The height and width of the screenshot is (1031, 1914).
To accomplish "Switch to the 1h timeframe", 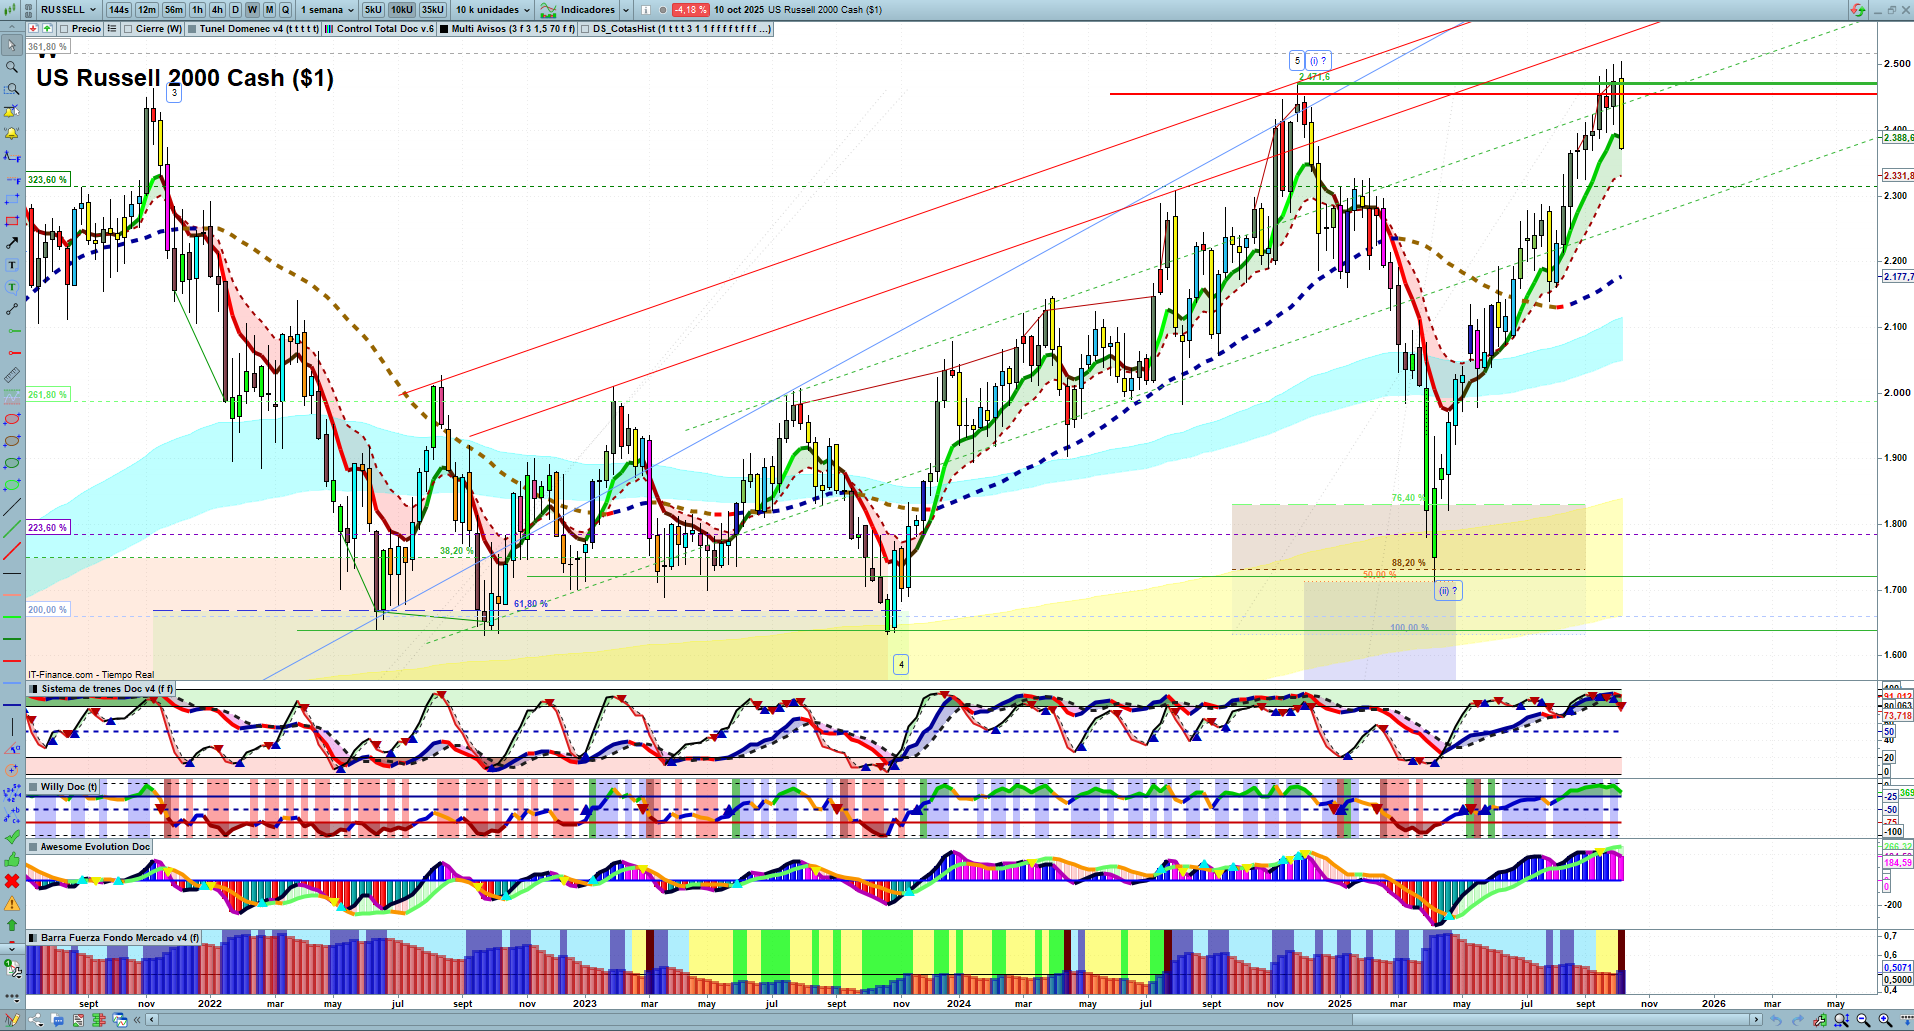I will click(x=197, y=10).
